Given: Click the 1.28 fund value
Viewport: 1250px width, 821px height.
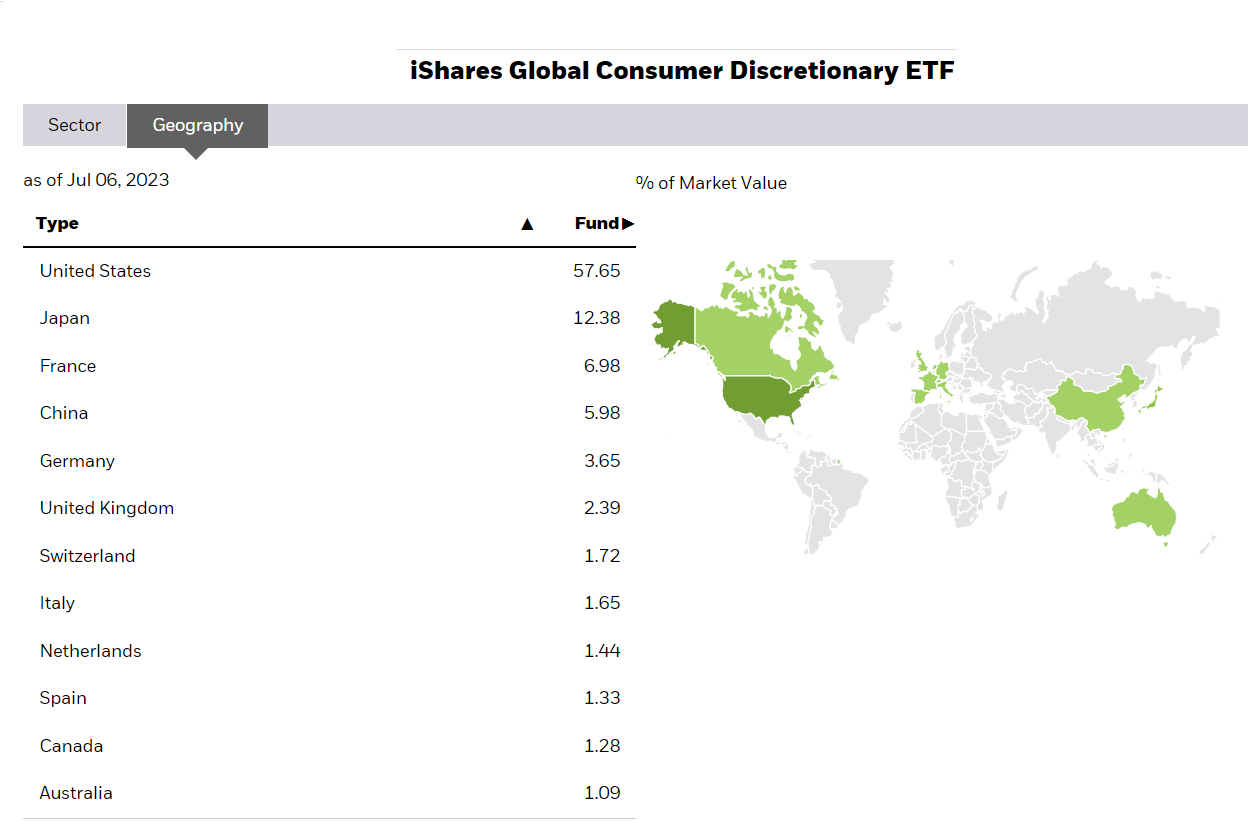Looking at the screenshot, I should point(602,746).
